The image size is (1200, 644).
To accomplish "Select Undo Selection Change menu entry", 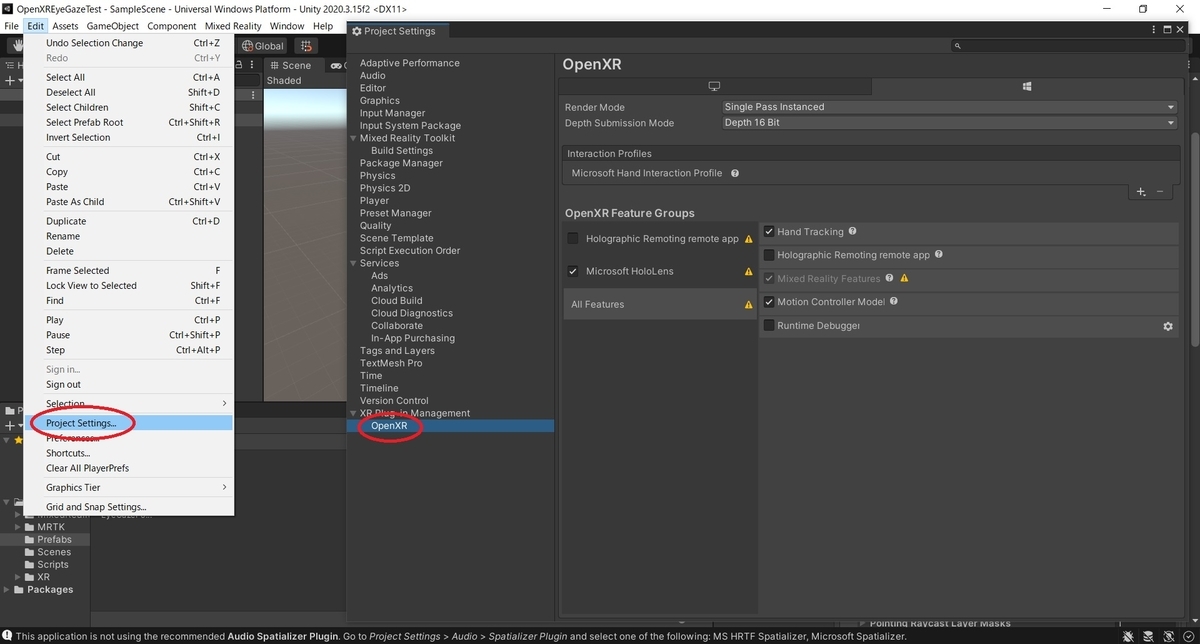I will (129, 43).
